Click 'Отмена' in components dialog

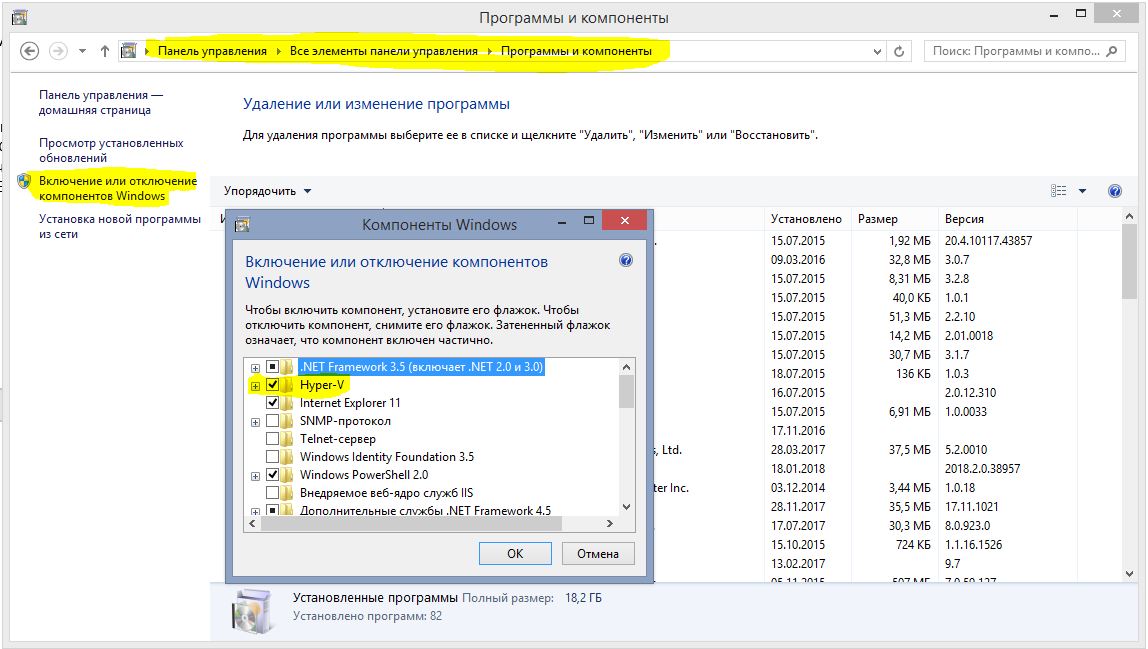coord(598,554)
